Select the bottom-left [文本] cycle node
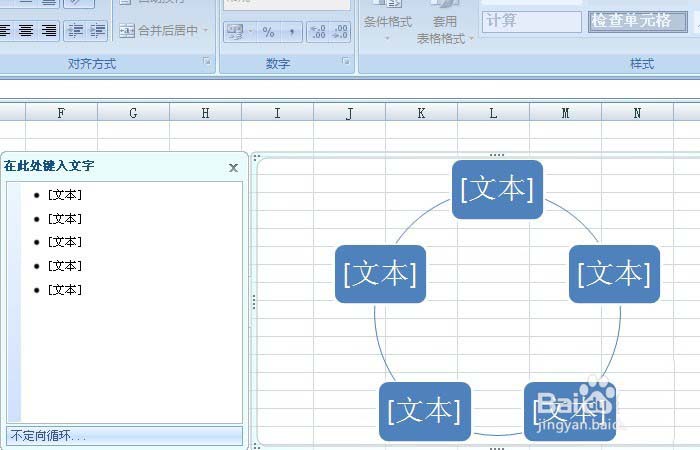This screenshot has width=700, height=450. (425, 411)
